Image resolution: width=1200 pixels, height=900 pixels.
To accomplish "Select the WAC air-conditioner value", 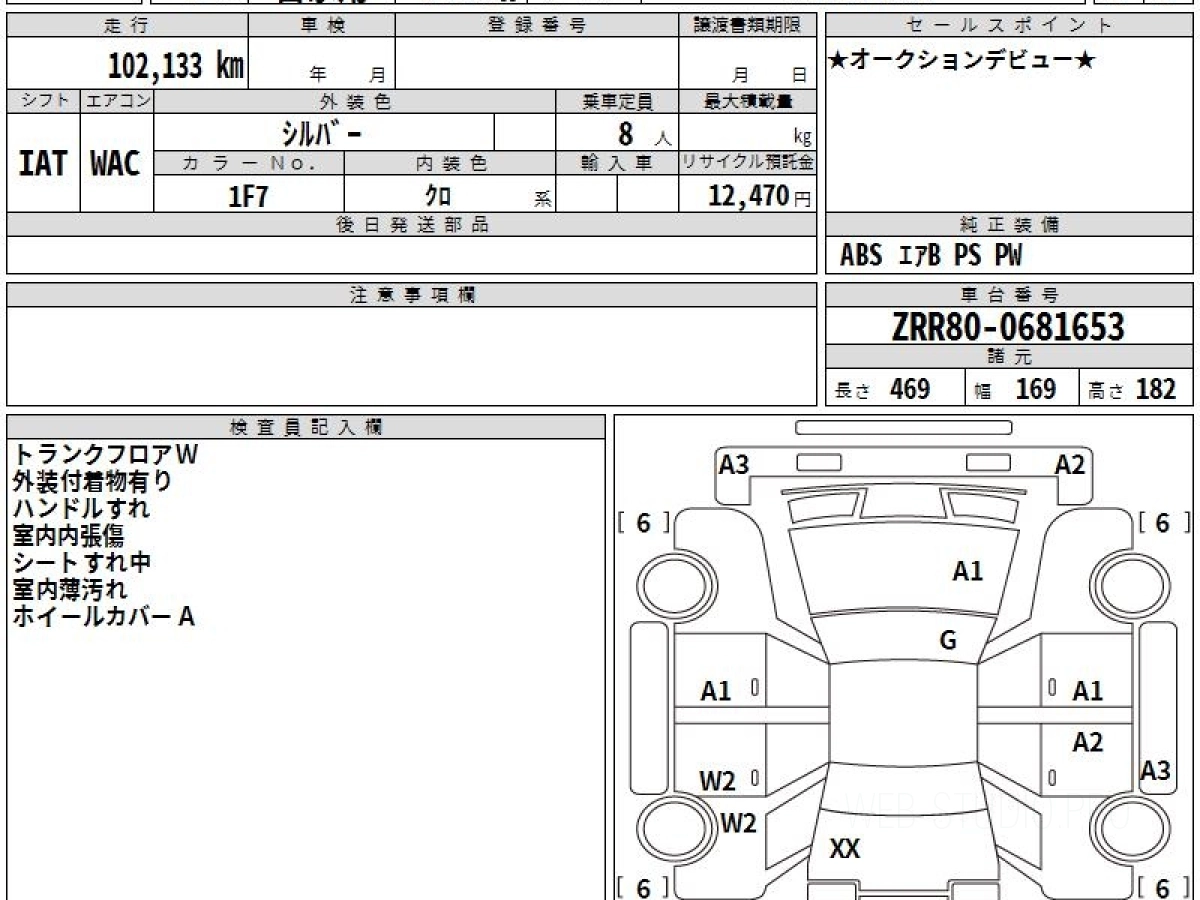I will [x=116, y=163].
